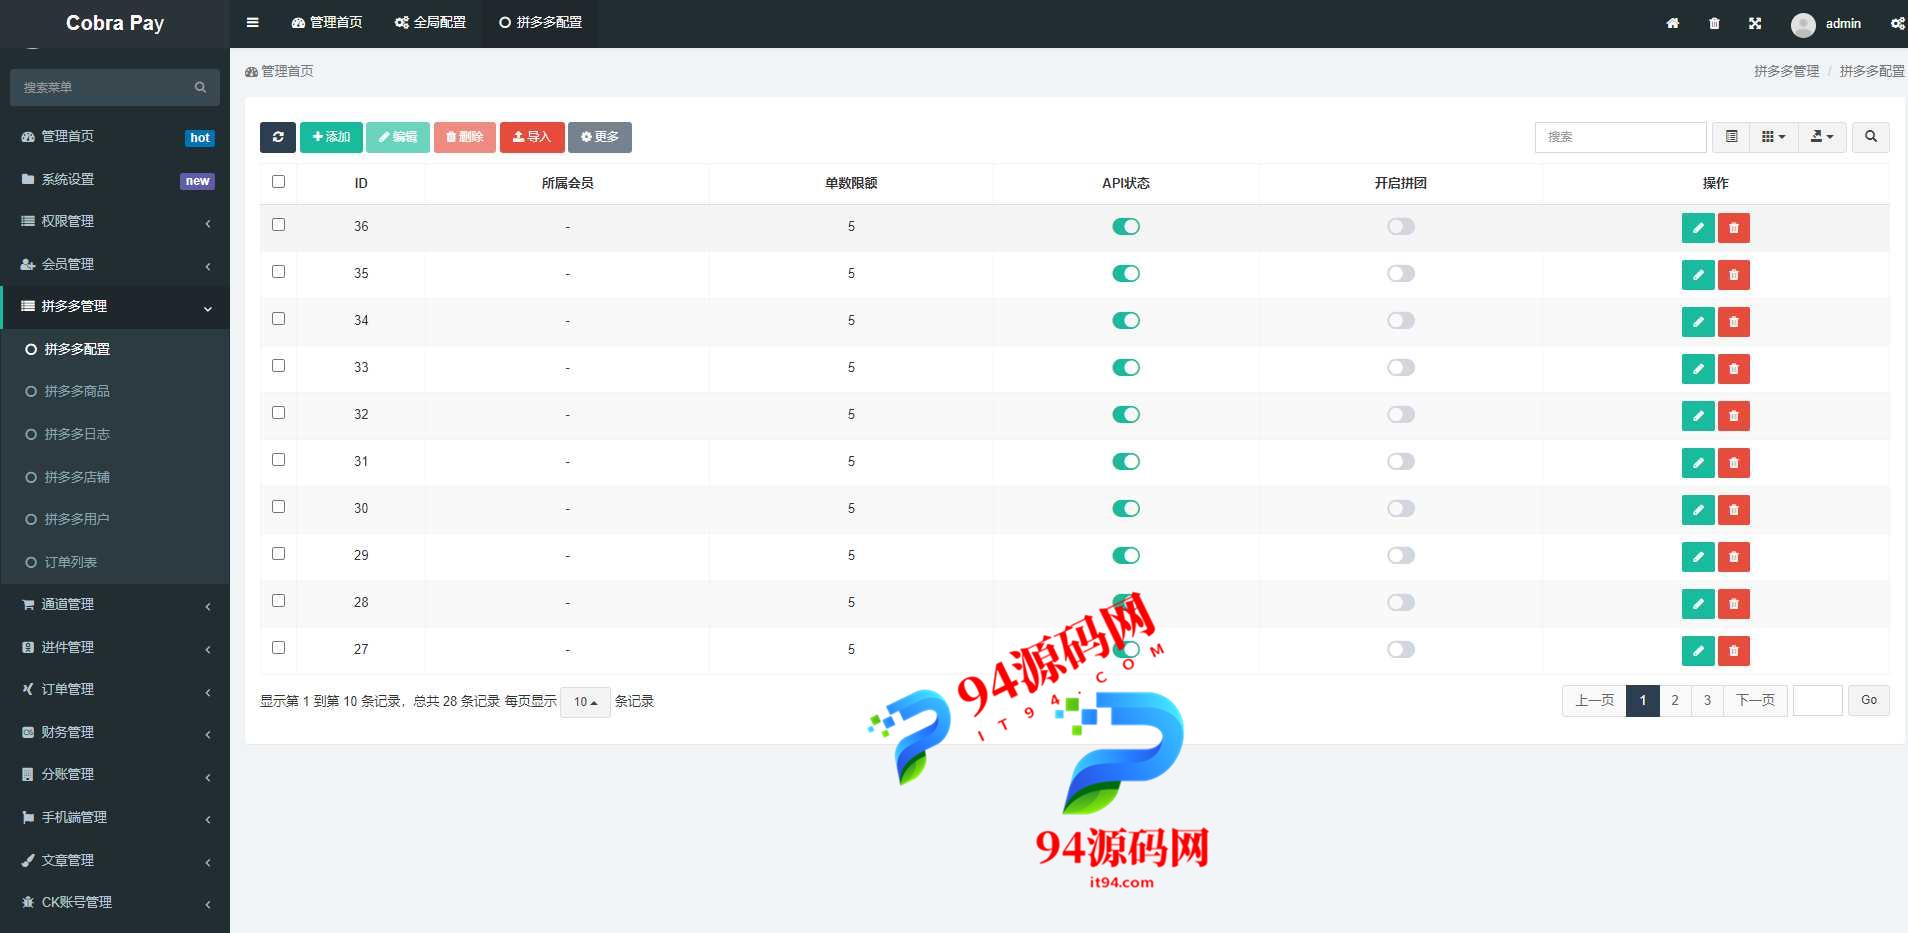
Task: Check the checkbox for row ID 33
Action: tap(278, 365)
